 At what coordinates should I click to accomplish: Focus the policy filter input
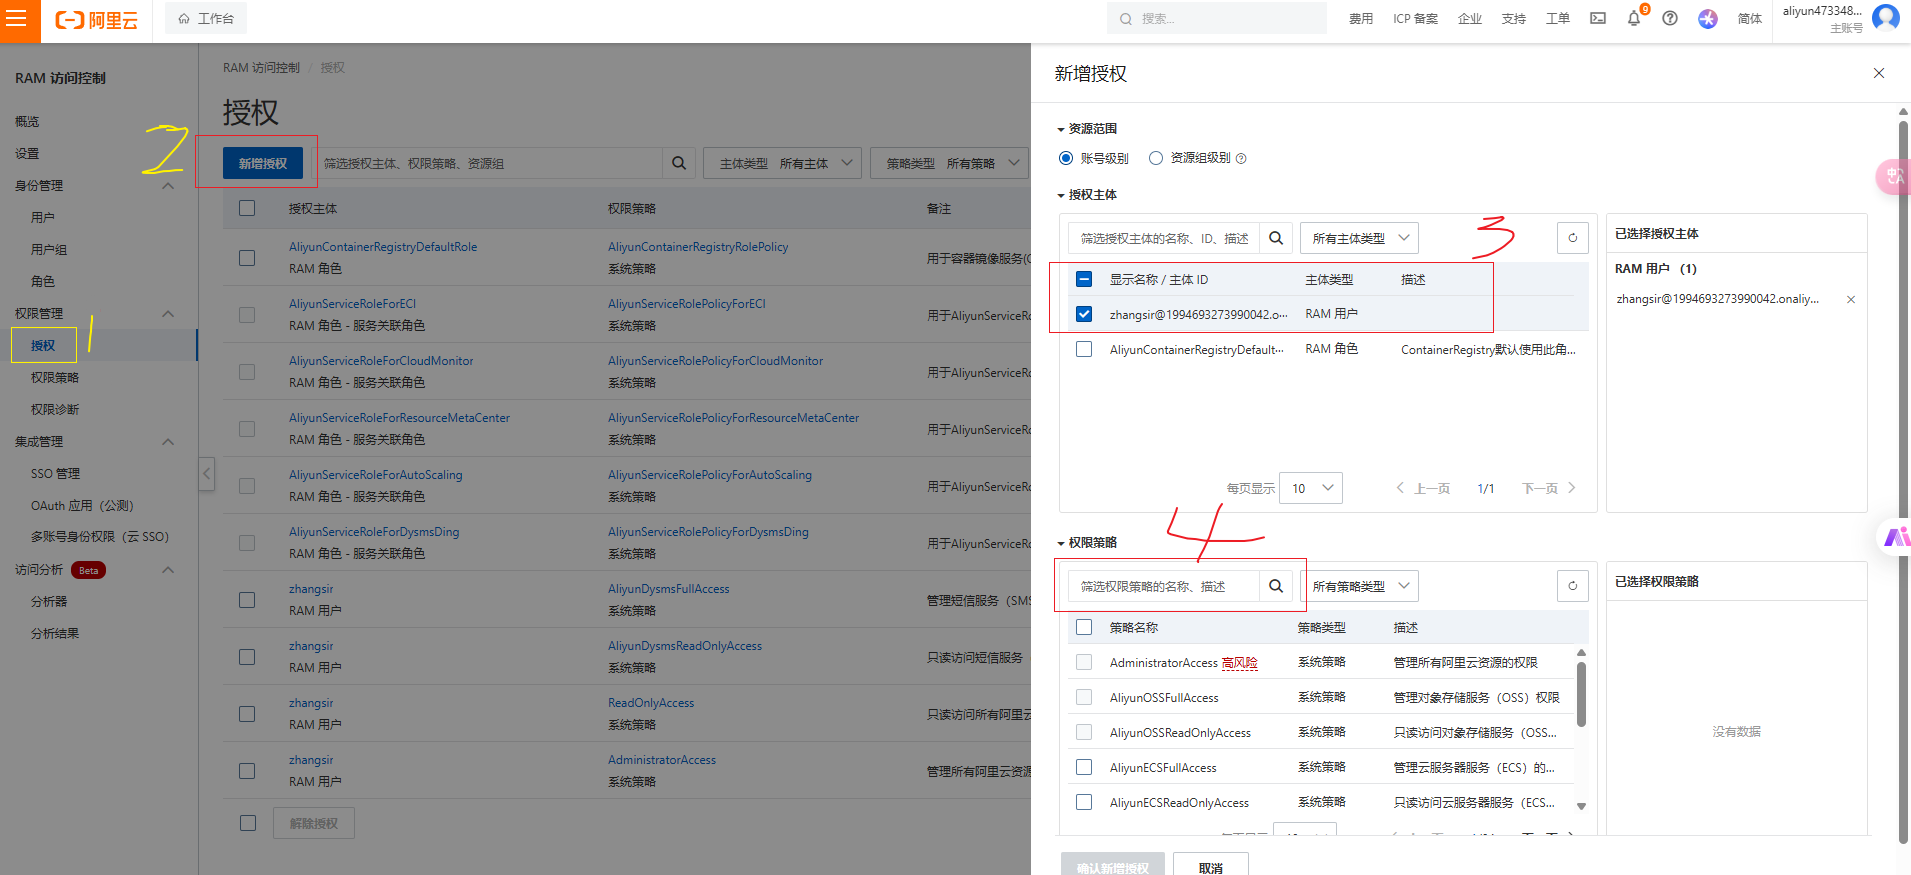pyautogui.click(x=1164, y=586)
